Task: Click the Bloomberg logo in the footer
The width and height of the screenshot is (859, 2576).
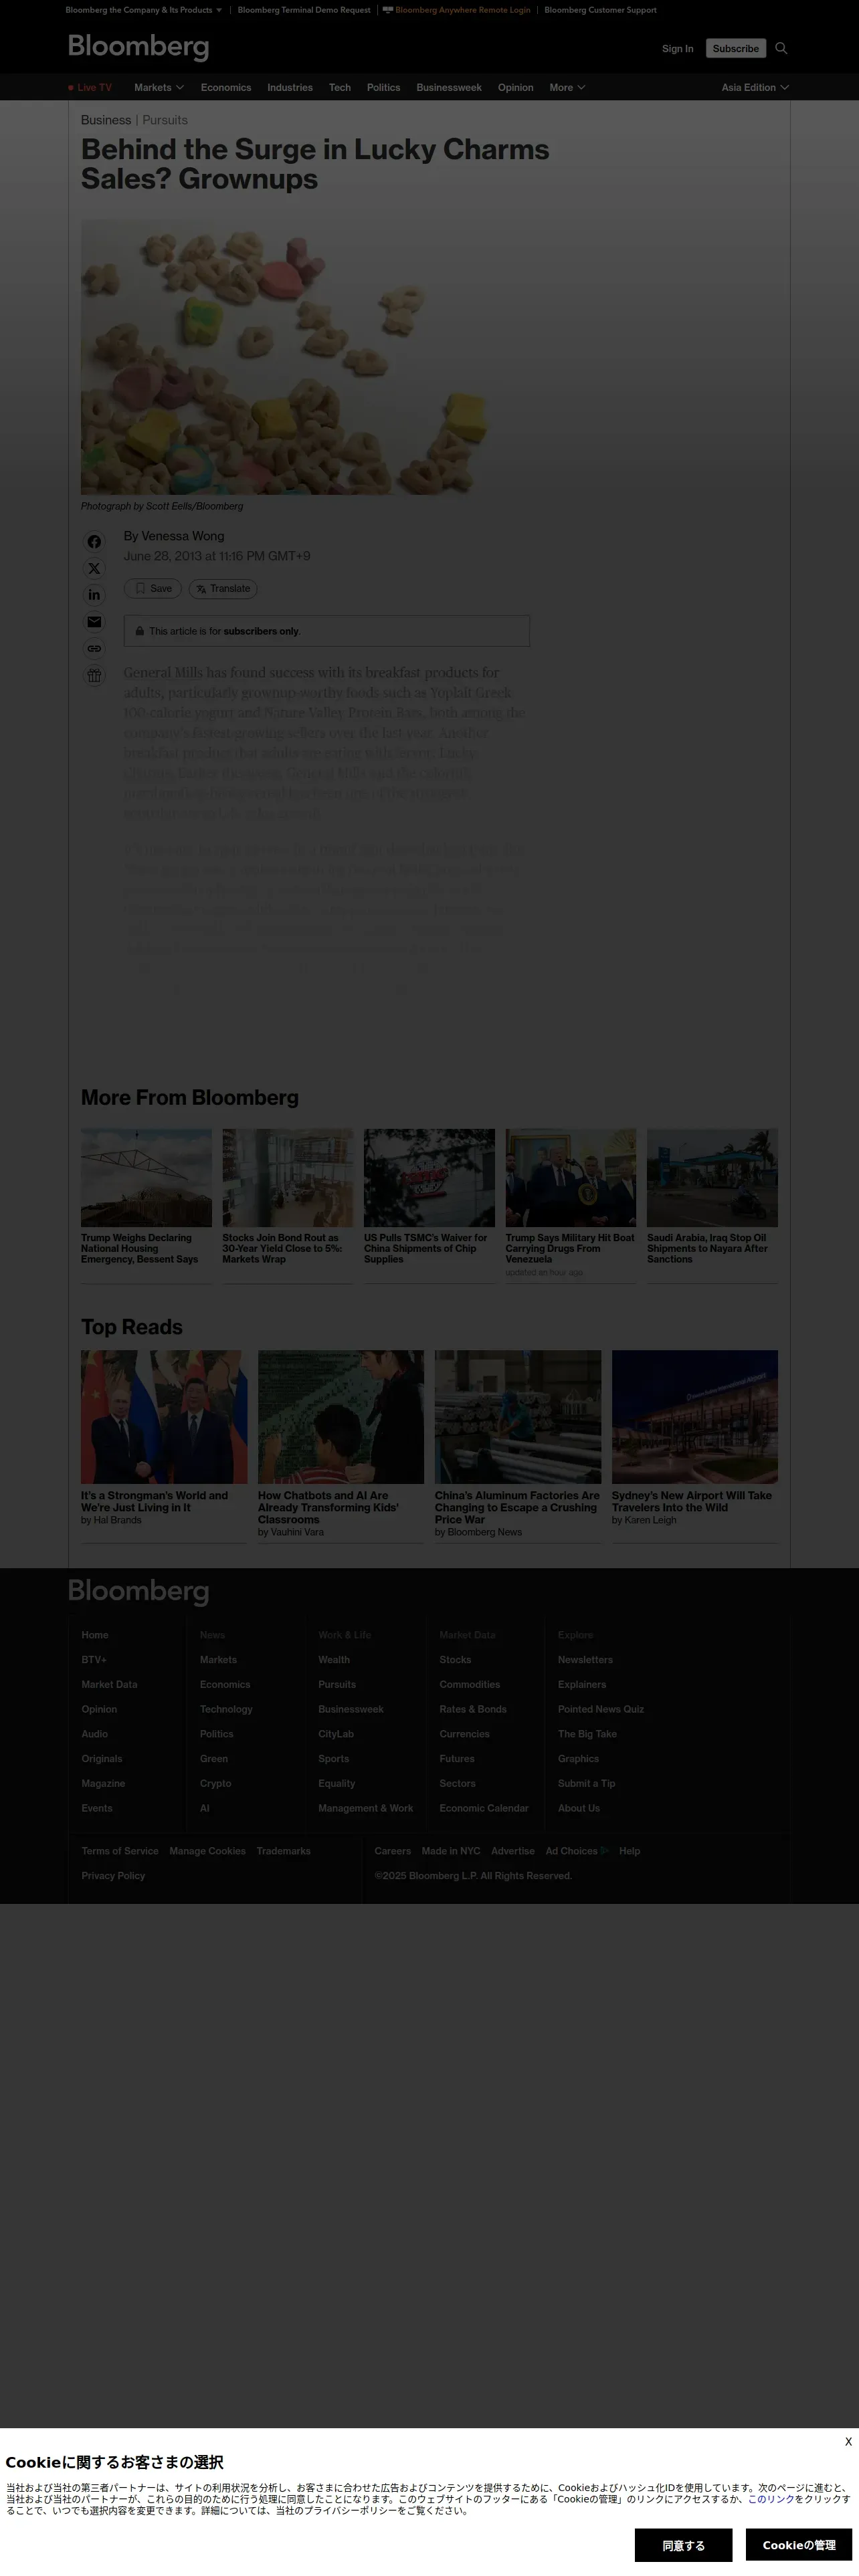Action: pos(138,1591)
